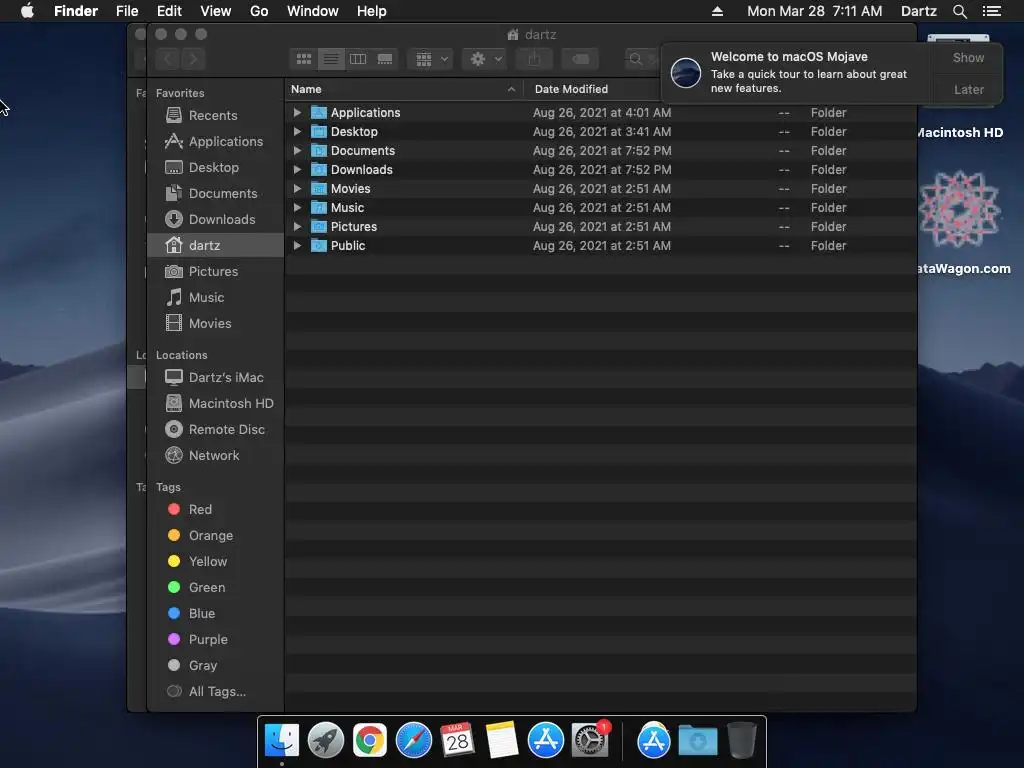
Task: Open the Go menu
Action: tap(259, 11)
